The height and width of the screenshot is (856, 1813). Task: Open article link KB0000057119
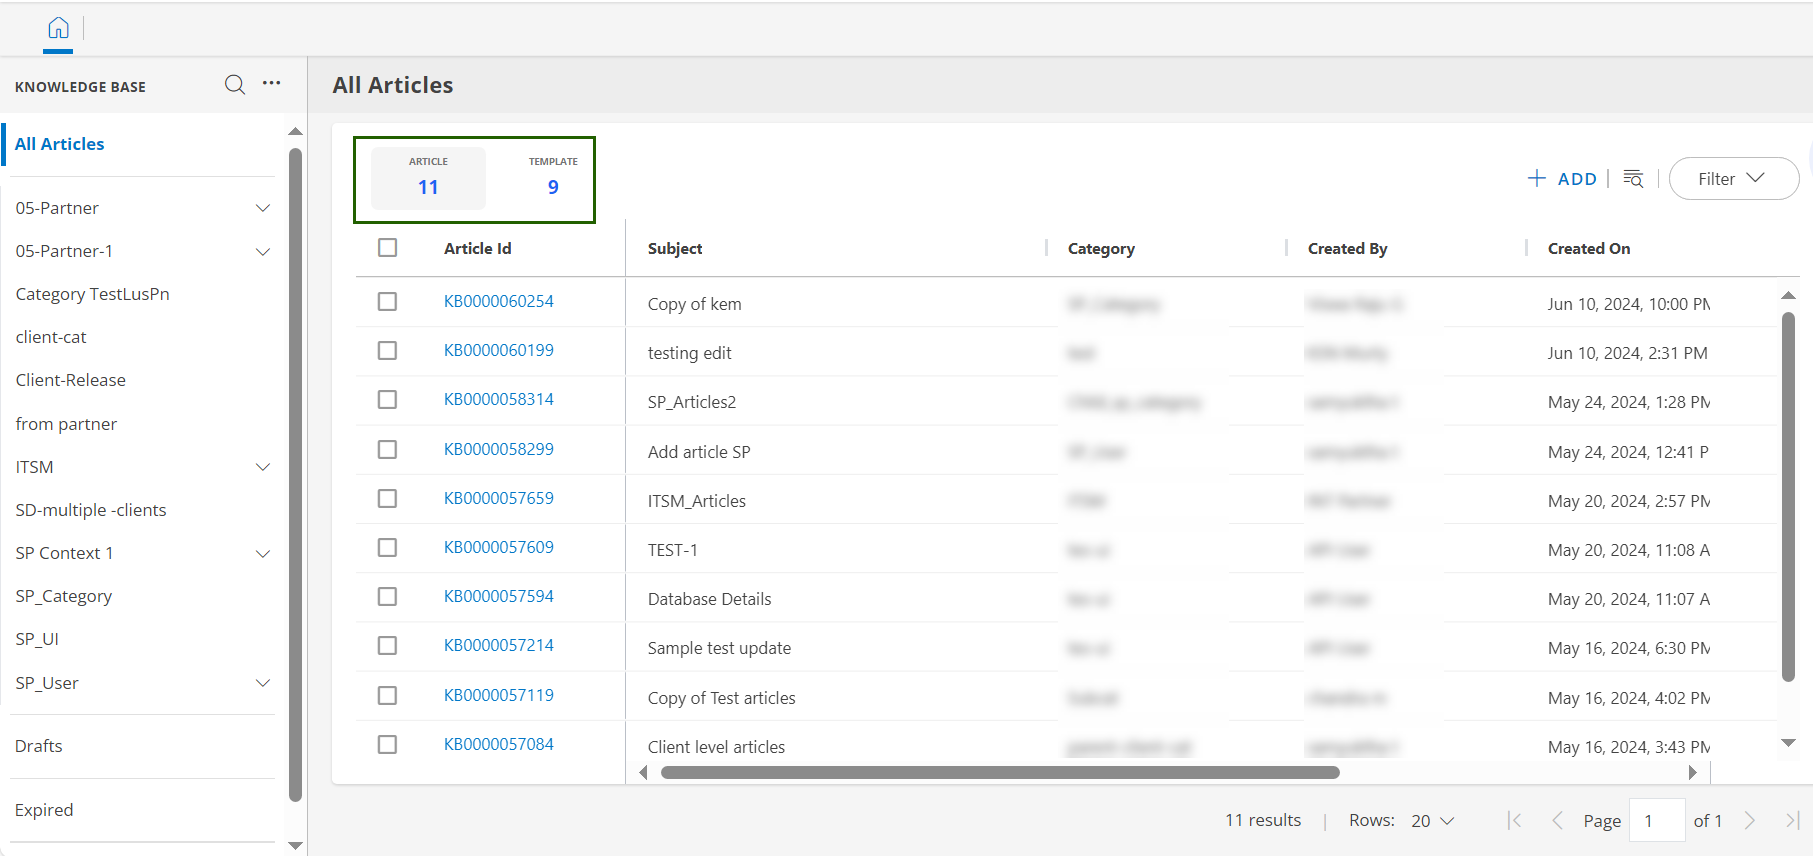click(x=499, y=695)
